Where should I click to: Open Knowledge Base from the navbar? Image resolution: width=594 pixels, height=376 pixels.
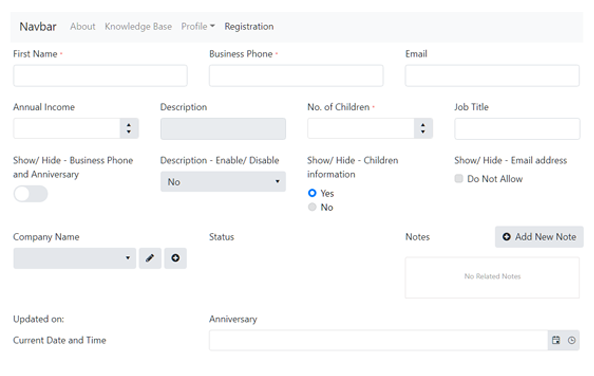coord(138,27)
